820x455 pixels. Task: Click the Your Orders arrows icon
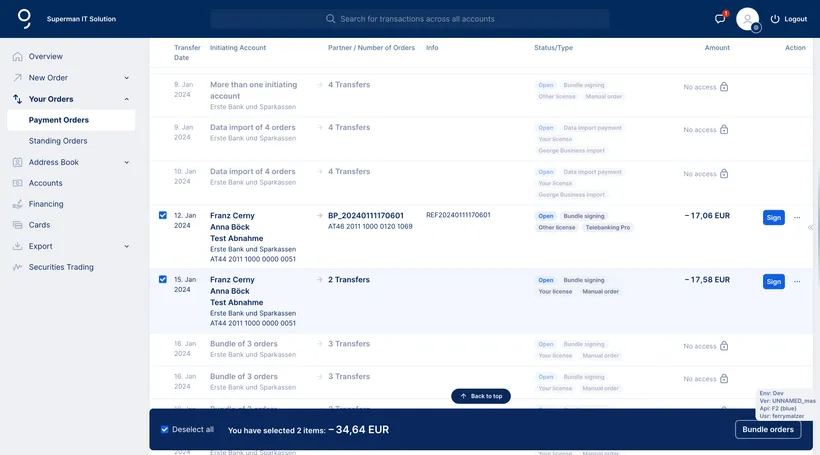(18, 99)
